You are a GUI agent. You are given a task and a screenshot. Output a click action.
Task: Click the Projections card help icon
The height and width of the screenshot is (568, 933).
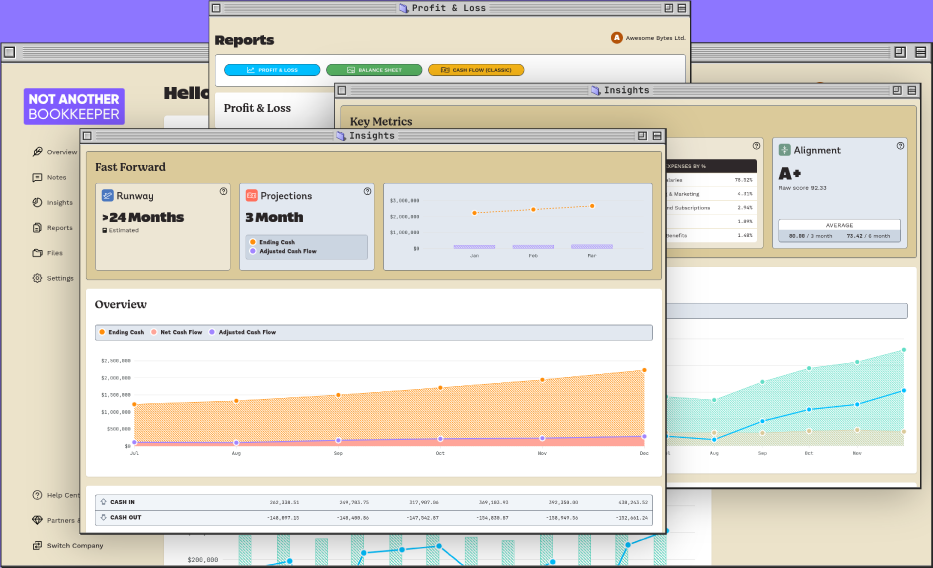point(367,191)
